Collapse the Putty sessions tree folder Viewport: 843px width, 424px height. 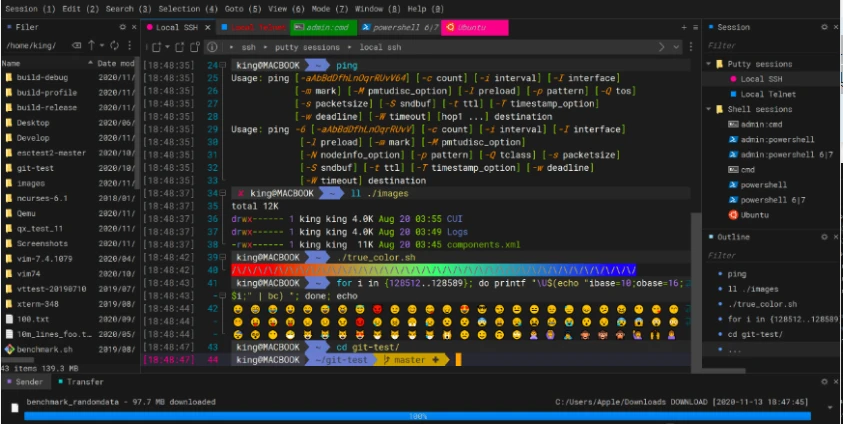[x=709, y=64]
